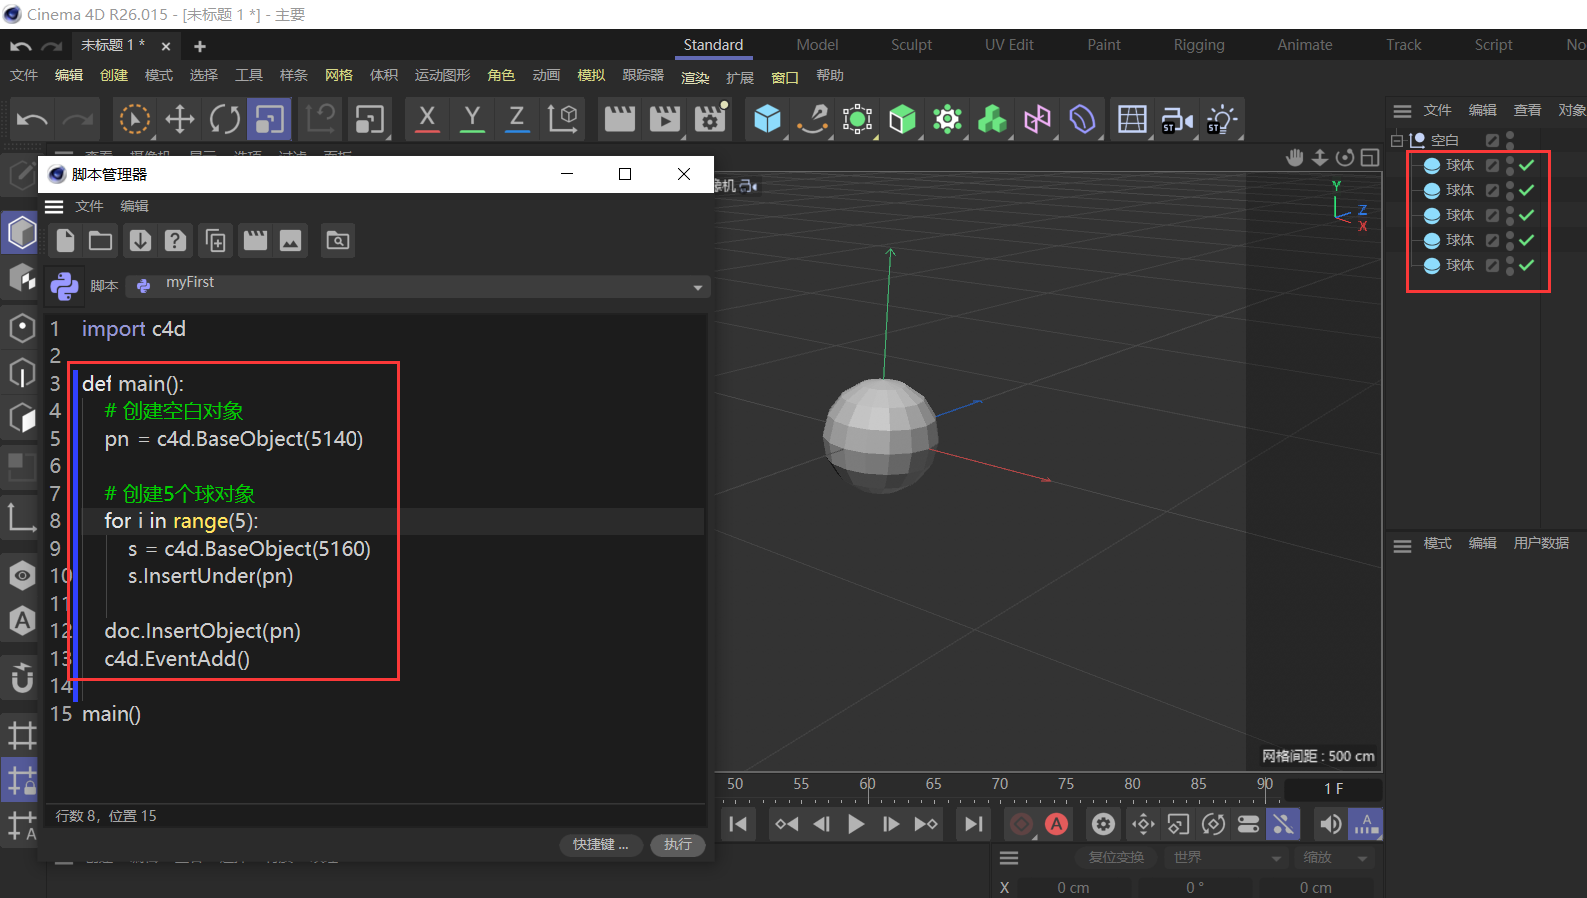The height and width of the screenshot is (898, 1587).
Task: Open the 渲染 main menu
Action: pos(695,77)
